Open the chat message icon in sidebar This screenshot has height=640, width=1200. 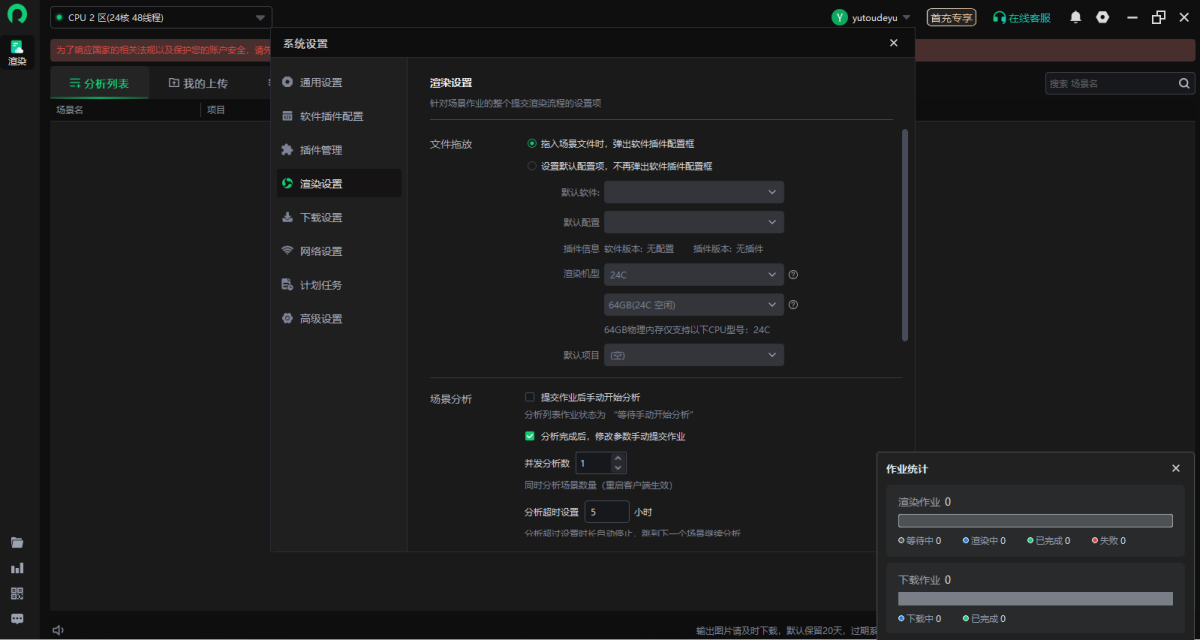point(17,618)
